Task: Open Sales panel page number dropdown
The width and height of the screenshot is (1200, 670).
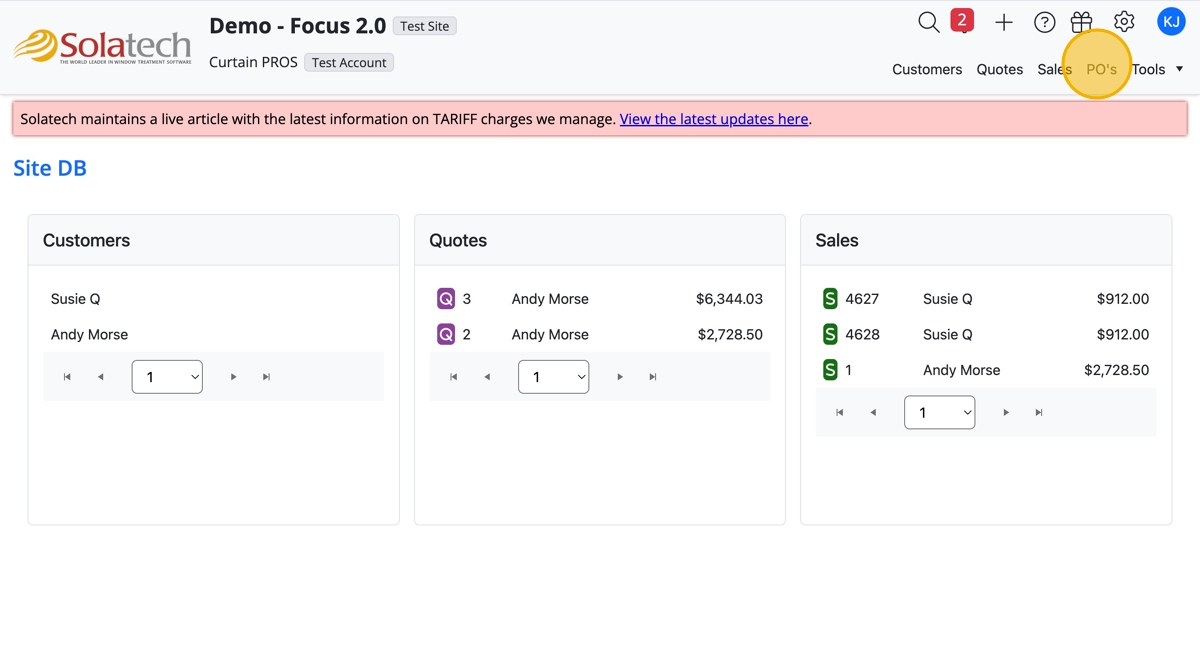Action: point(939,413)
